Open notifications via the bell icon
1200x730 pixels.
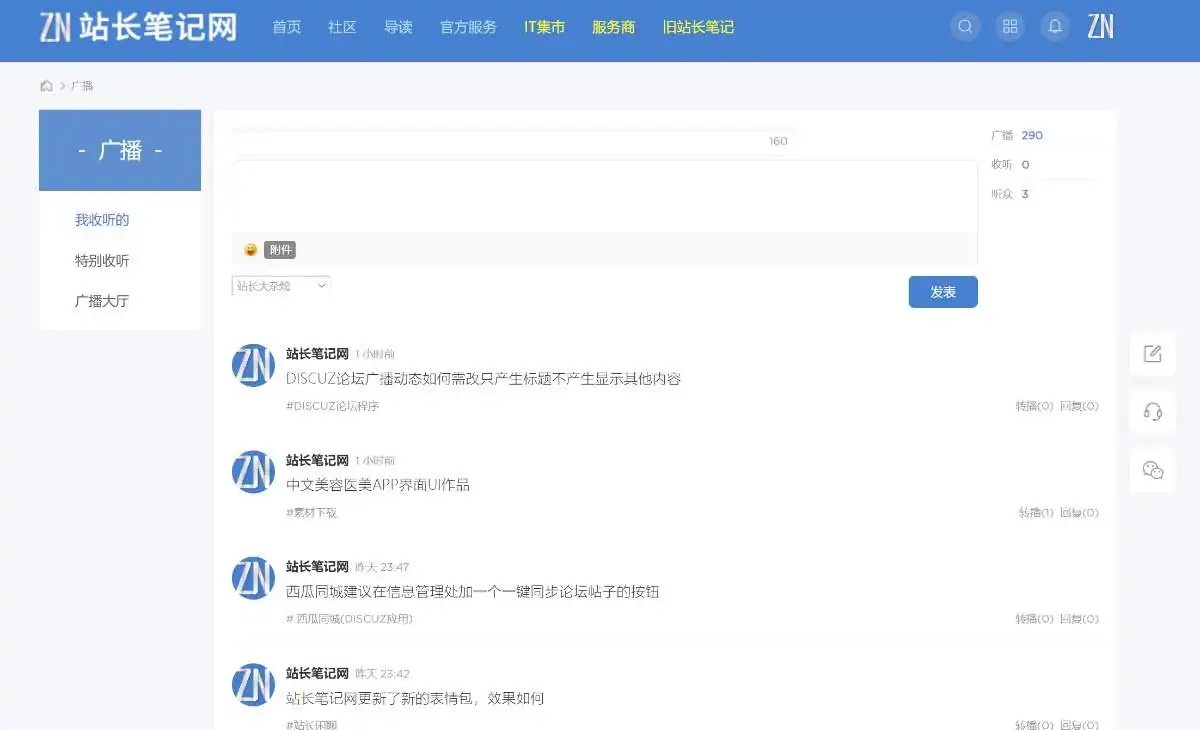click(1055, 27)
